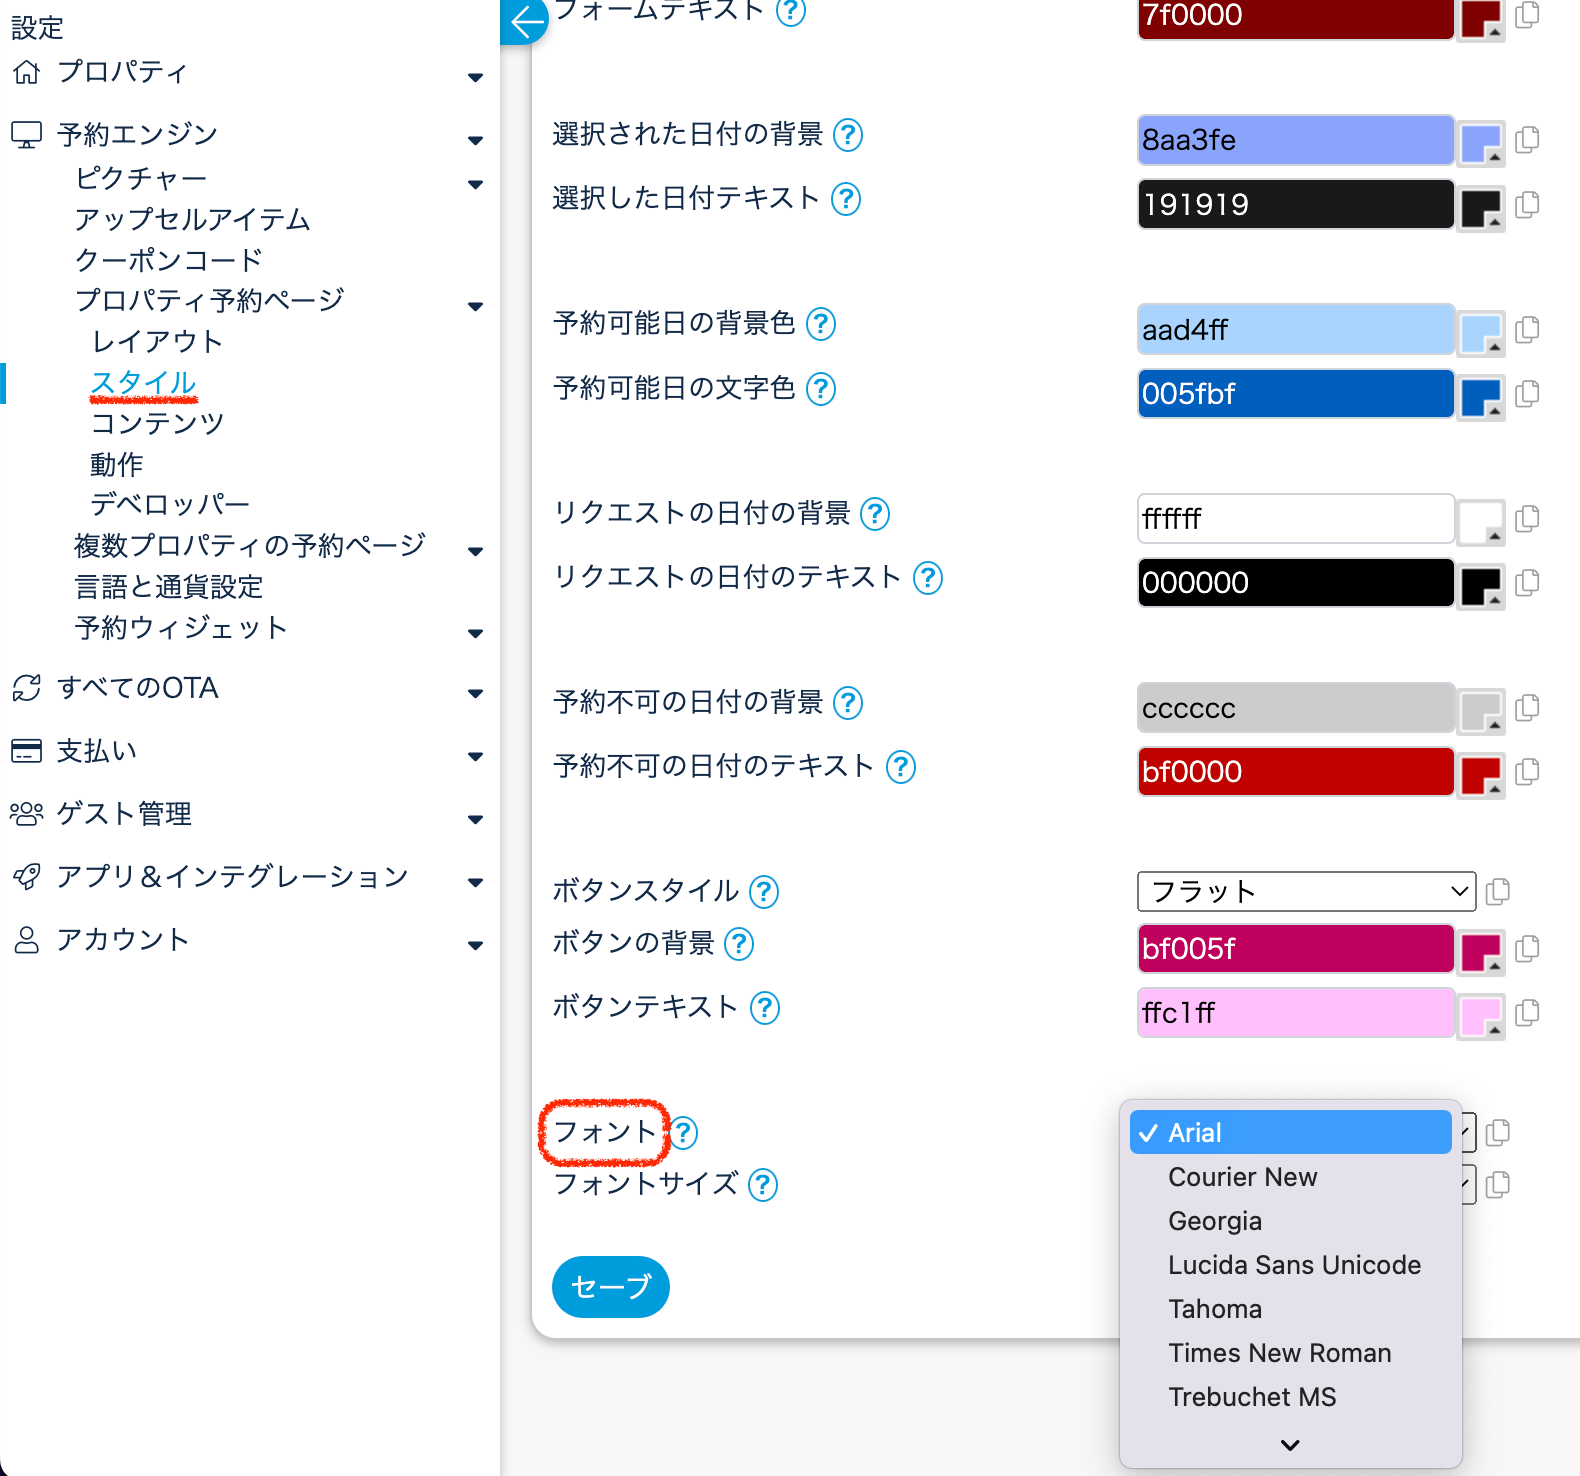Click help icon next to 予約可能日の文字色

[821, 389]
